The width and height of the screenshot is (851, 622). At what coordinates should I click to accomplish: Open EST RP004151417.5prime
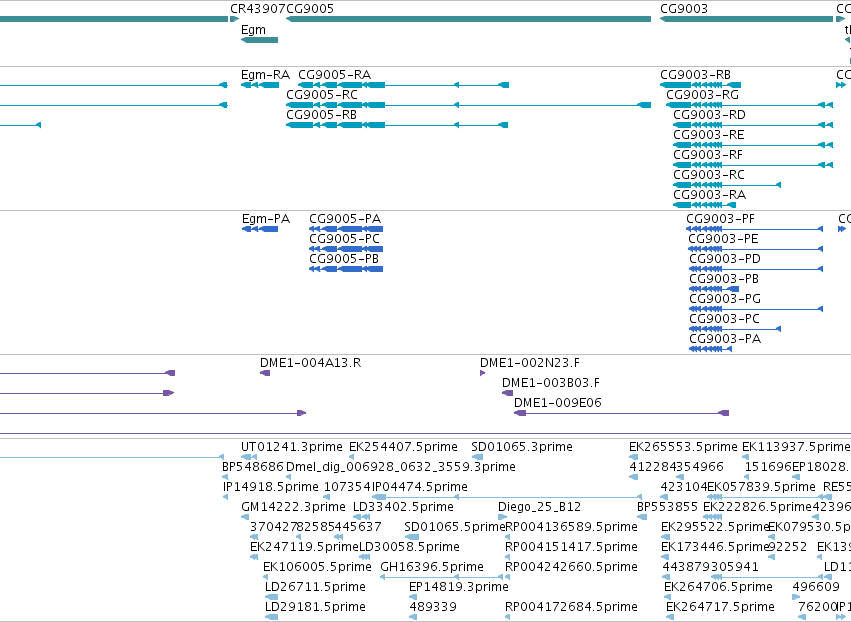571,548
